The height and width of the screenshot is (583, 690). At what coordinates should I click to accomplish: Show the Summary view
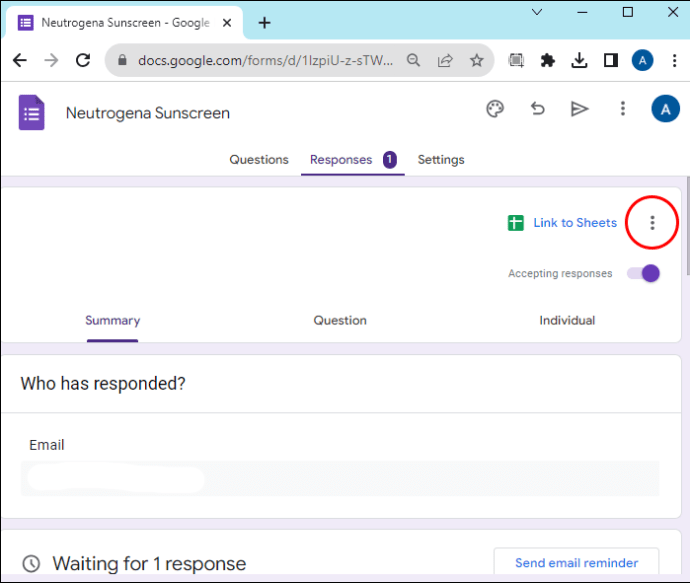coord(113,321)
